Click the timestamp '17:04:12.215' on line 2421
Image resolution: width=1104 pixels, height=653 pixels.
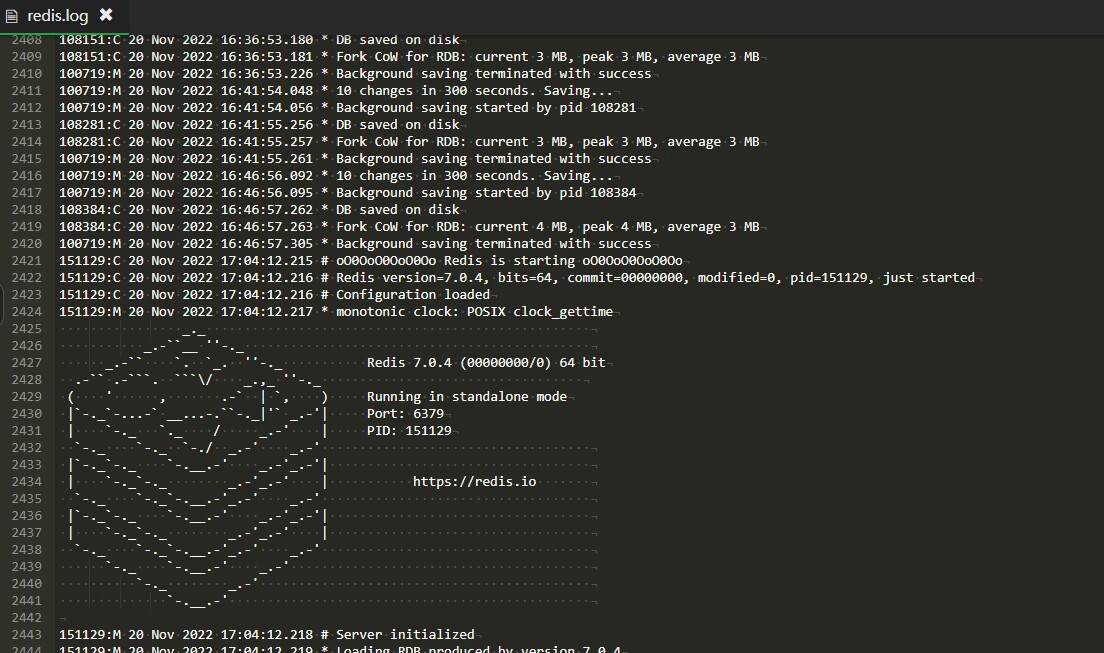tap(267, 261)
